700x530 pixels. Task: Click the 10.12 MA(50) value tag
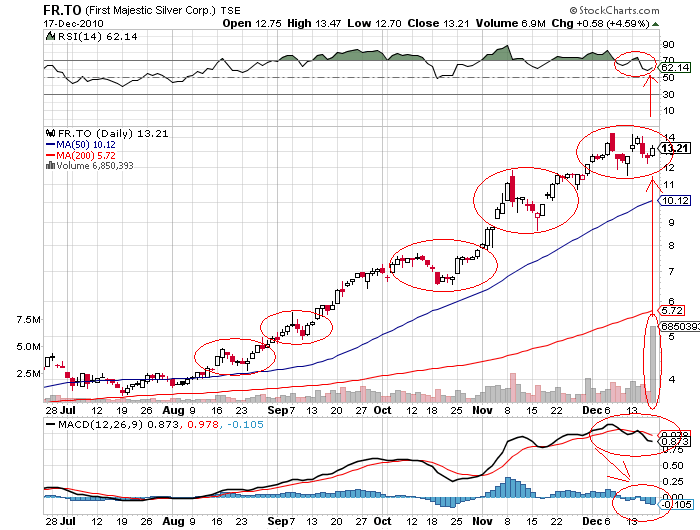(675, 200)
